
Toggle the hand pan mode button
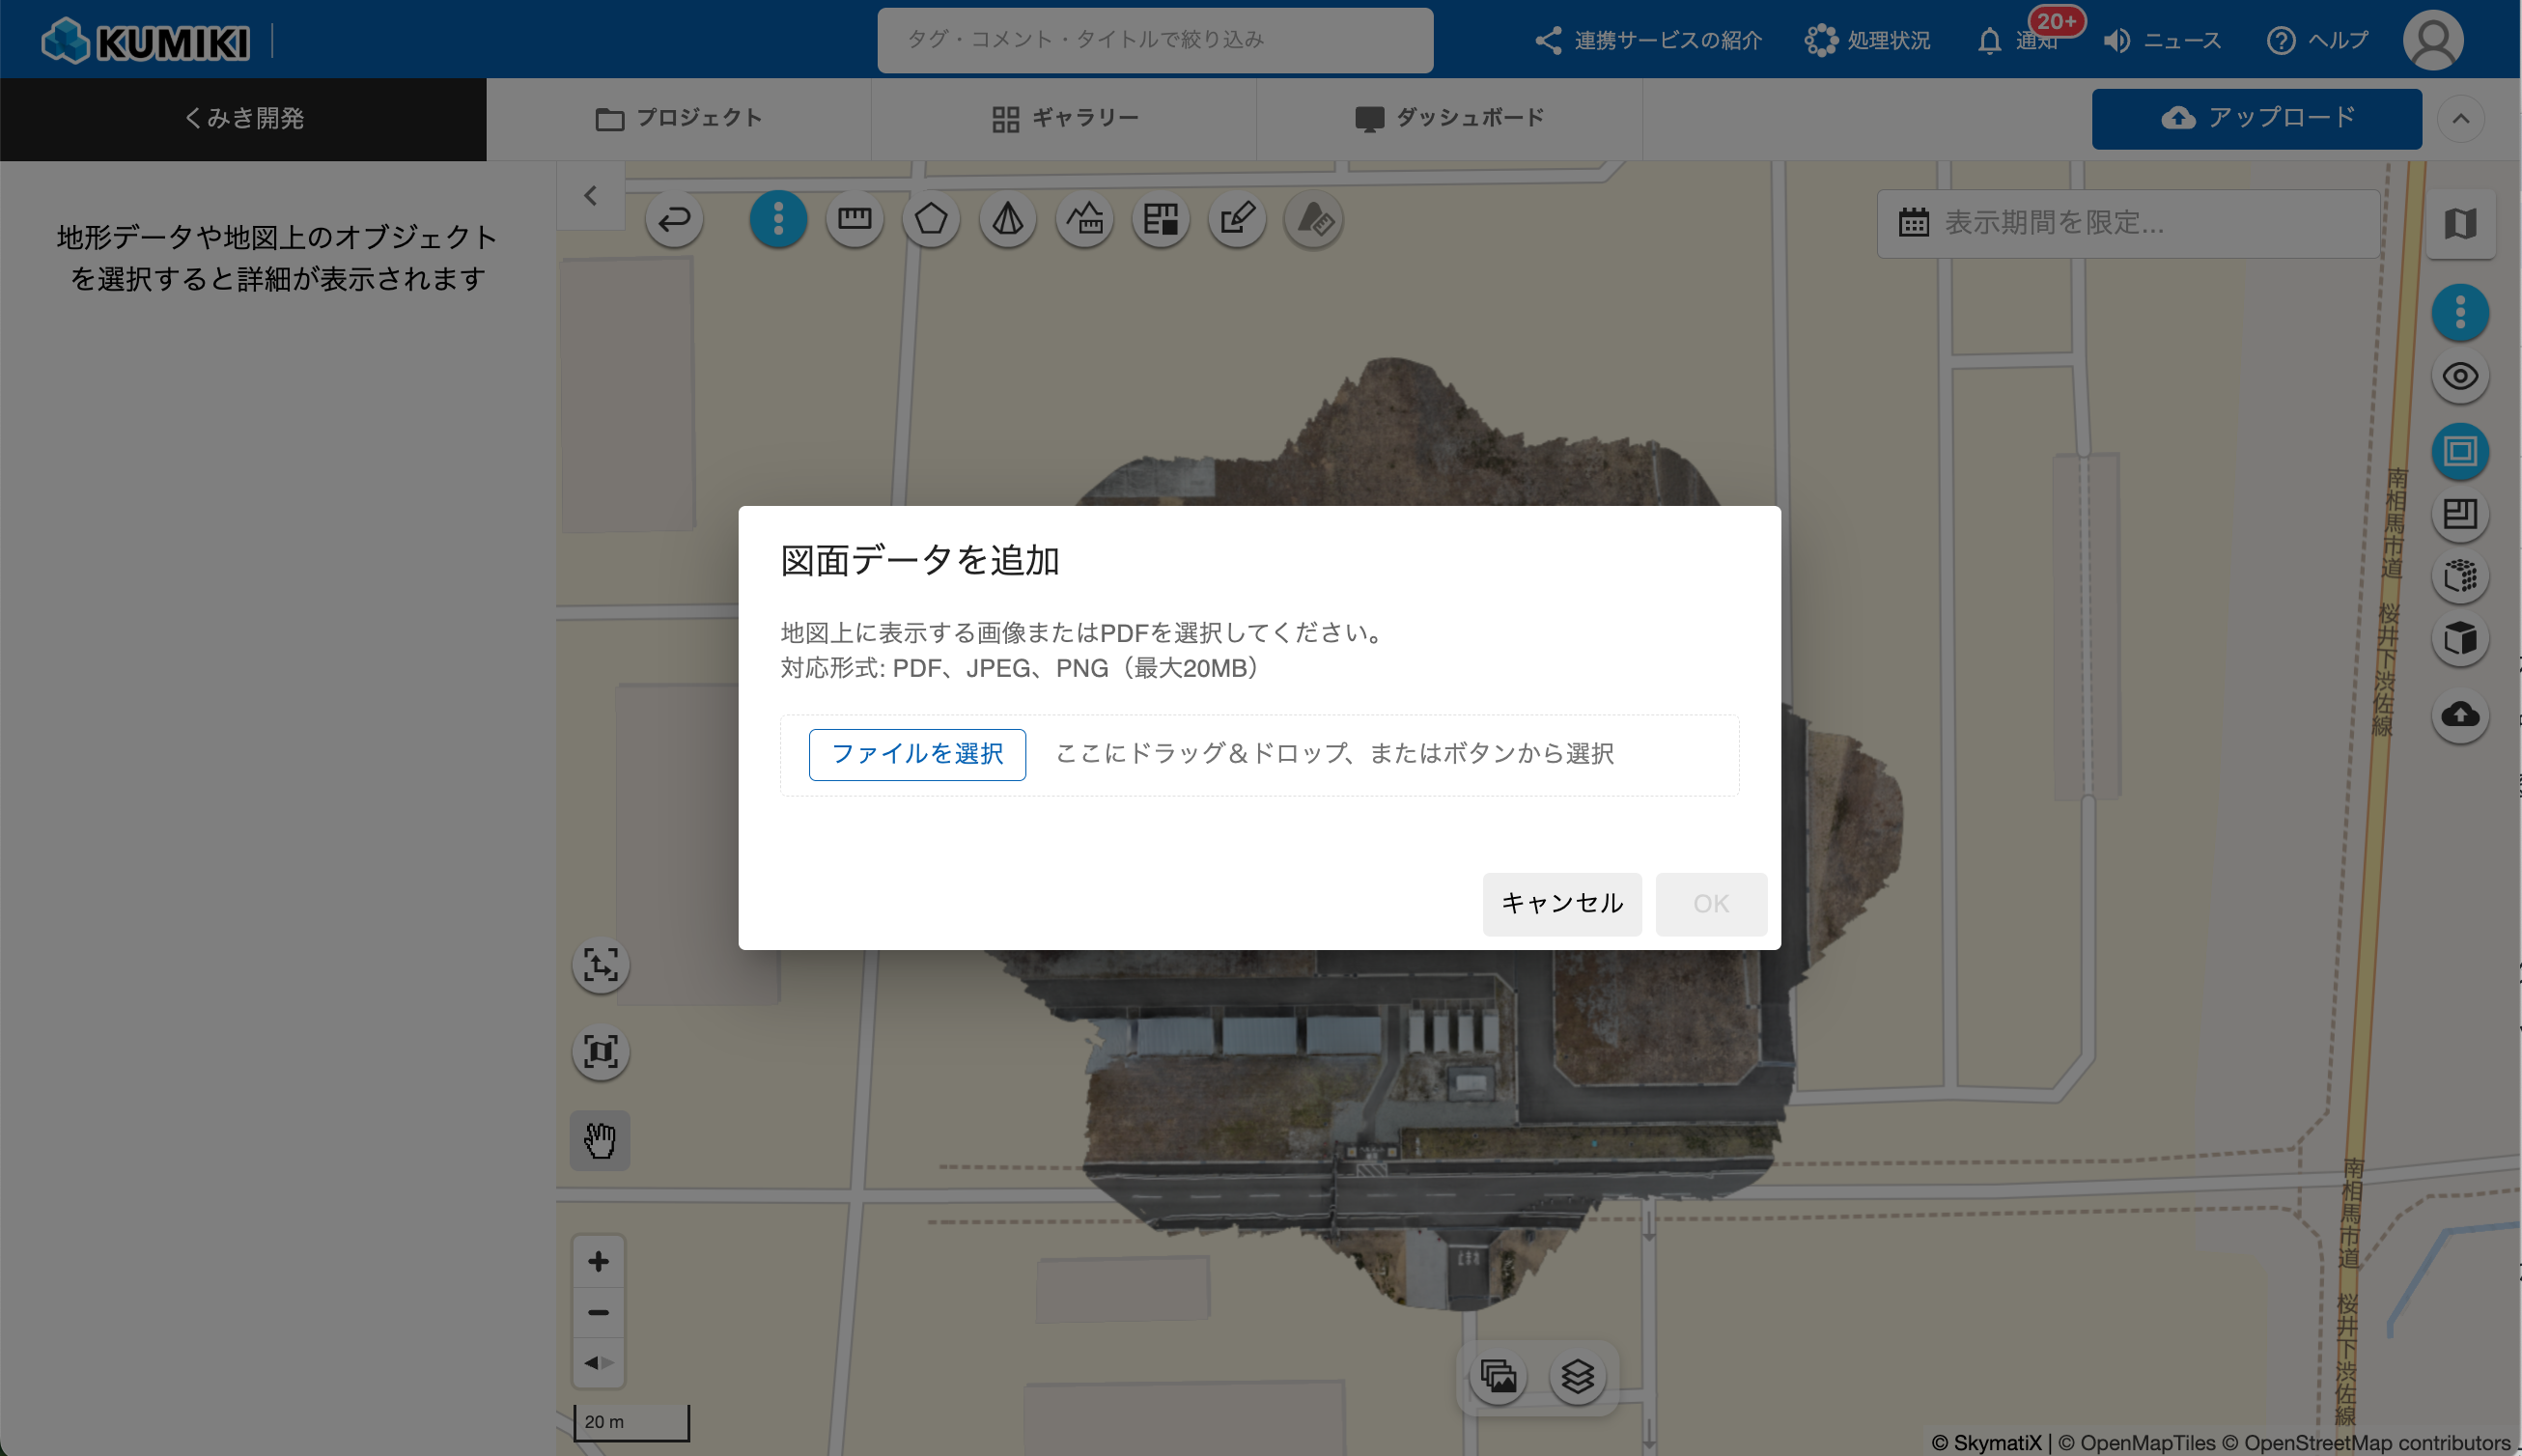600,1140
